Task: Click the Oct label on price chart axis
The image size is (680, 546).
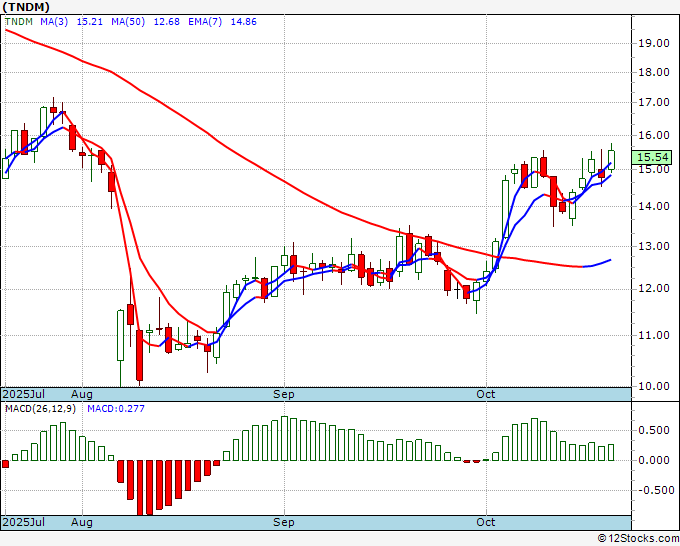Action: tap(486, 394)
